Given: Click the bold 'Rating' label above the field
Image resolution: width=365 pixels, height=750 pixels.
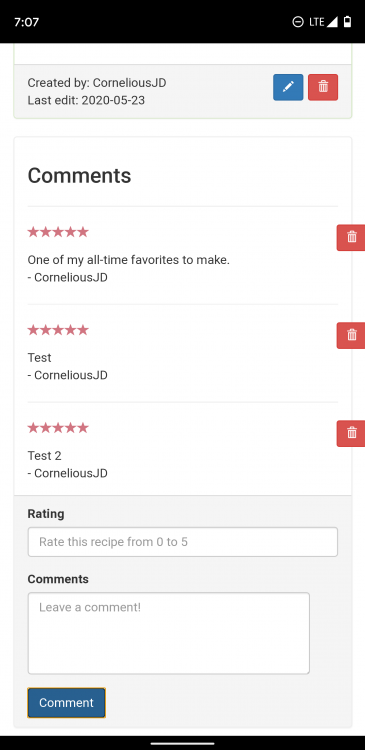Looking at the screenshot, I should [46, 514].
